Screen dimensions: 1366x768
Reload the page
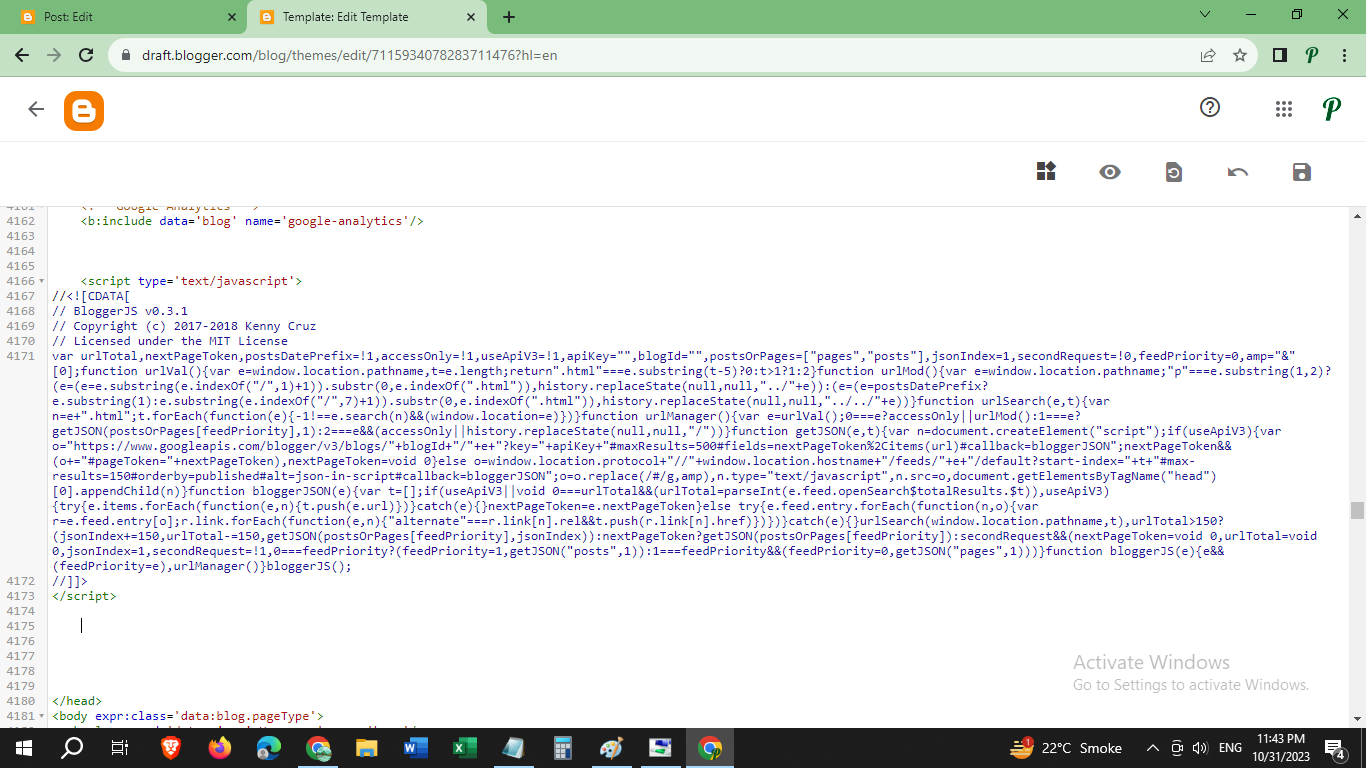86,55
